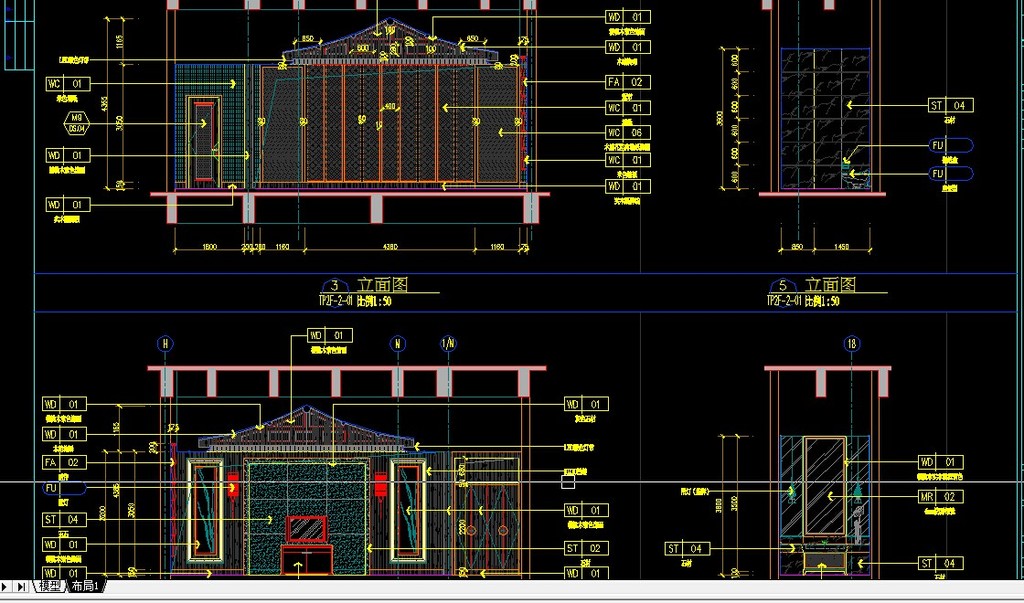Pick the grid axis bubble labeled 1/N
This screenshot has height=603, width=1024.
click(448, 344)
